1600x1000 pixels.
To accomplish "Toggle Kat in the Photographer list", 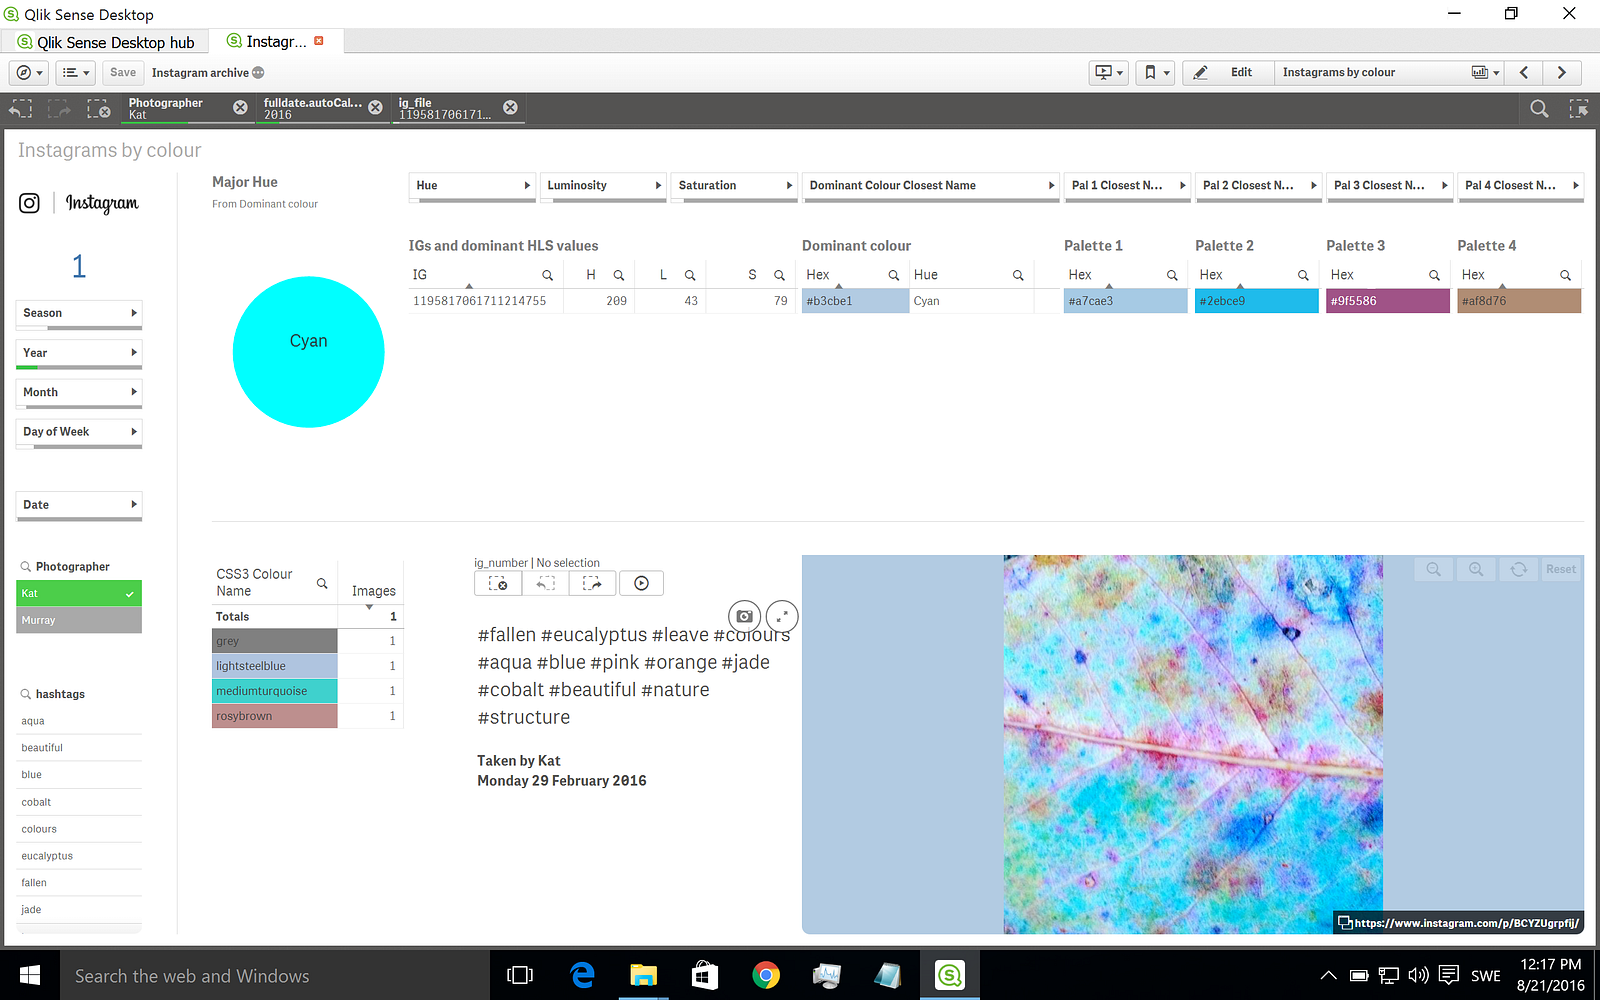I will click(x=79, y=594).
